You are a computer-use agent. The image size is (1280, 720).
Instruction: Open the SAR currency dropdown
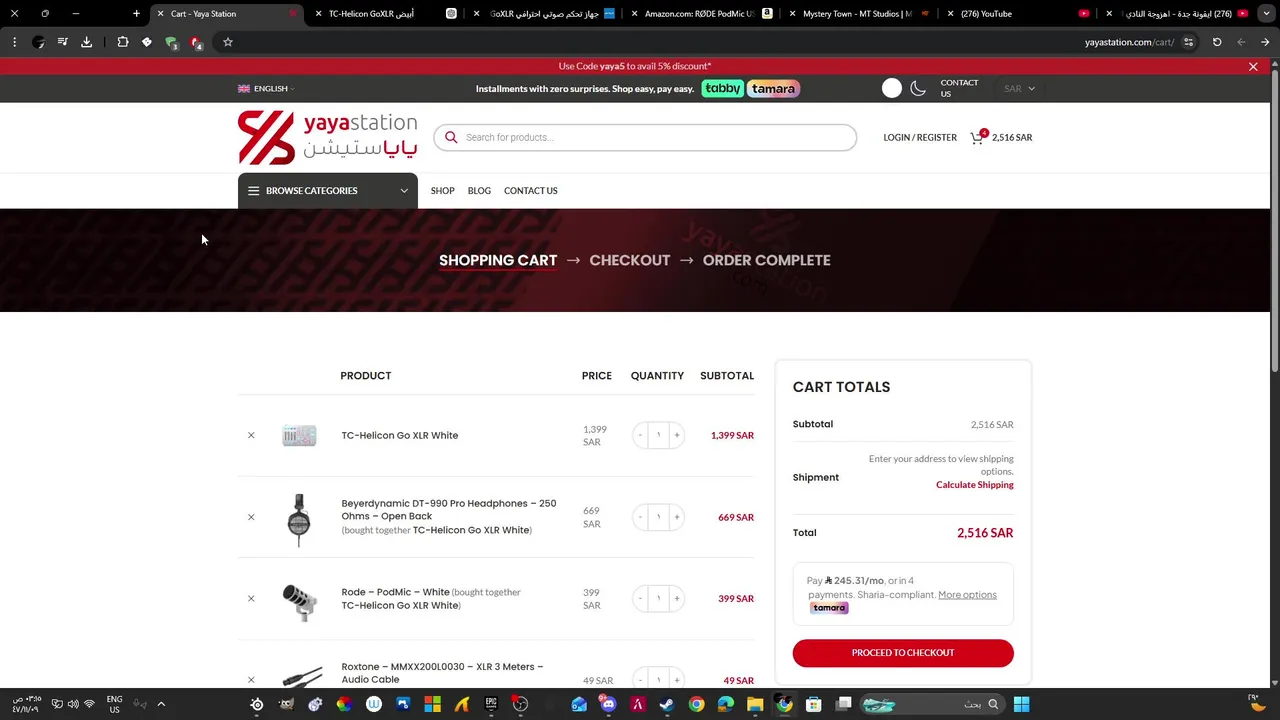[1019, 89]
